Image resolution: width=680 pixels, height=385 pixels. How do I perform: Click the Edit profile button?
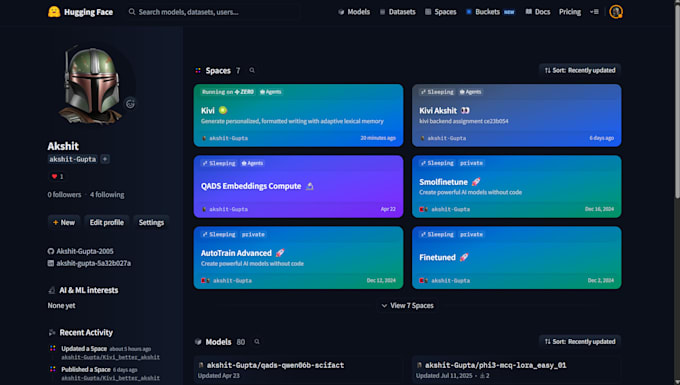(x=107, y=222)
